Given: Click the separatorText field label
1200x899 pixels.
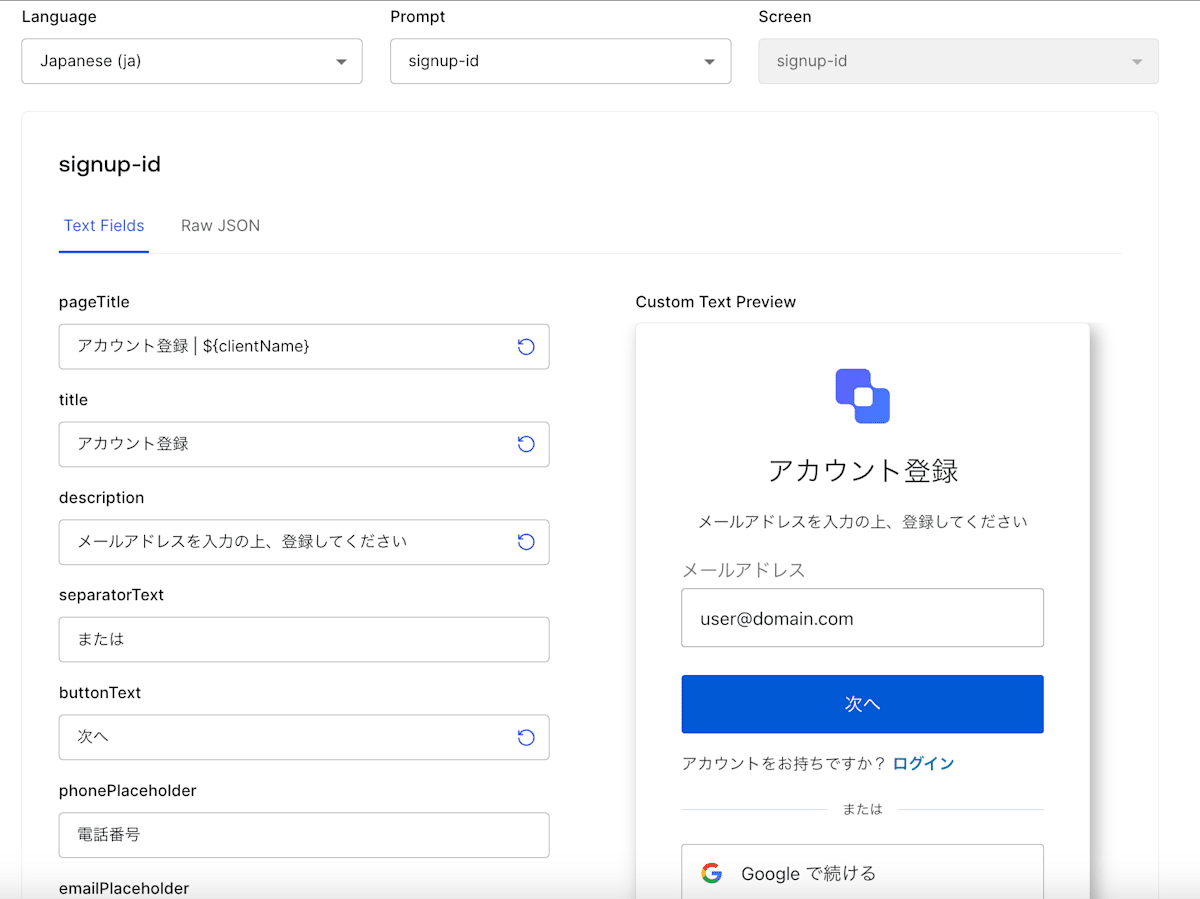Looking at the screenshot, I should point(111,595).
